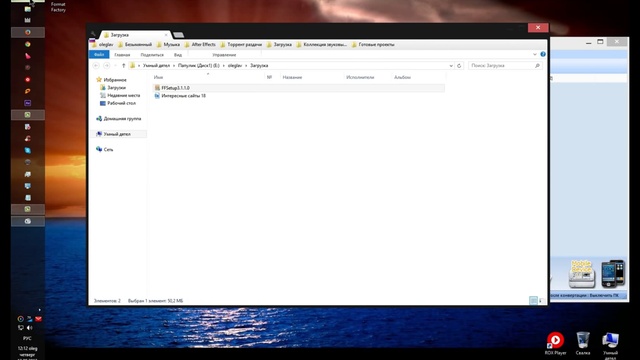
Task: Click the Корзина recycle bin icon
Action: coord(582,343)
